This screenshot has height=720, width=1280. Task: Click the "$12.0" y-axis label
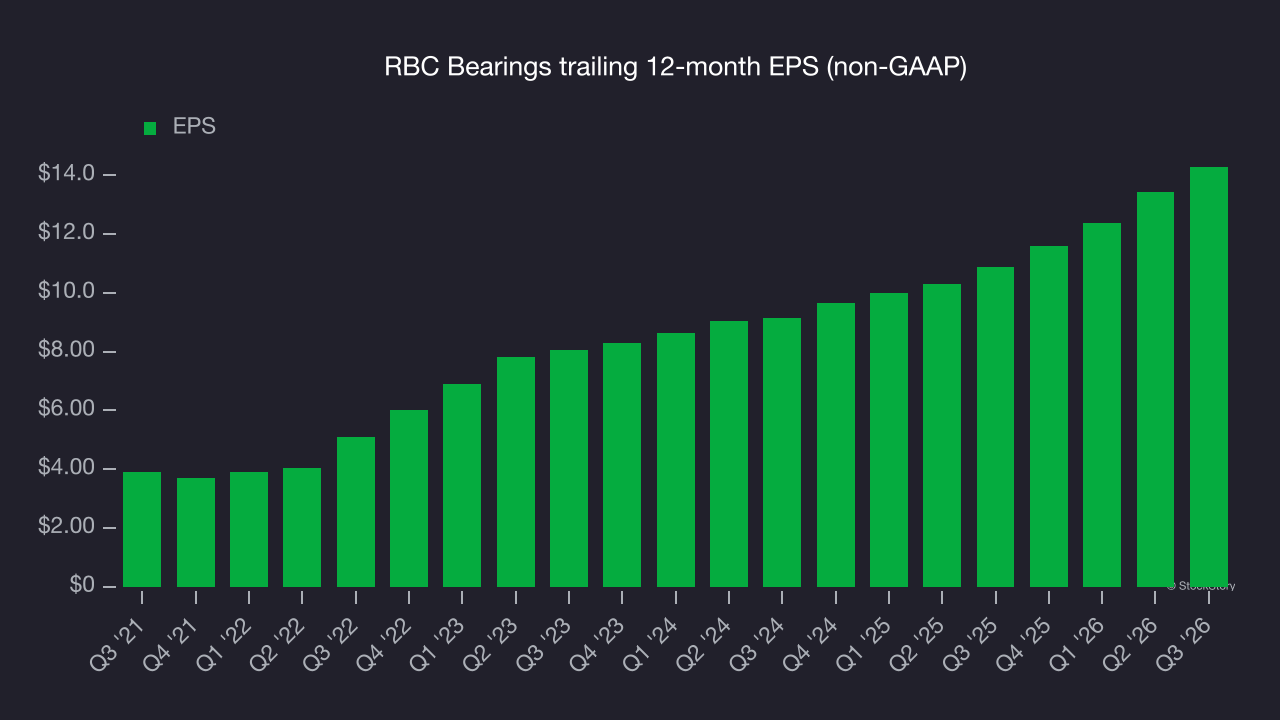pos(66,233)
